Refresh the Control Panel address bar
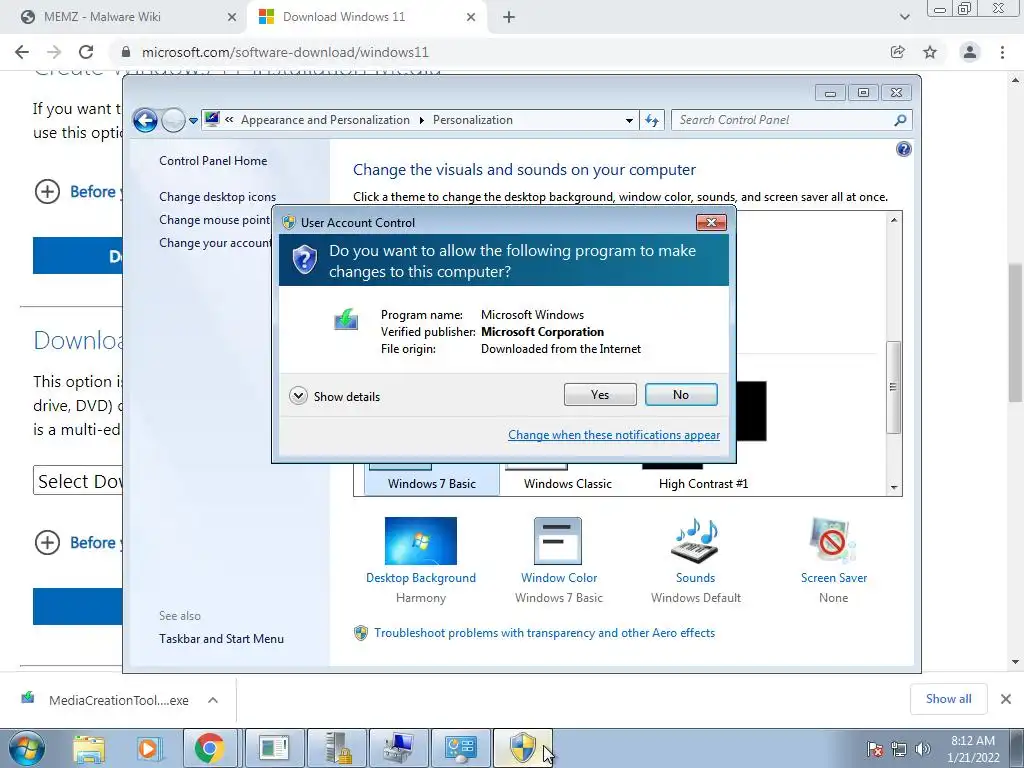 652,120
